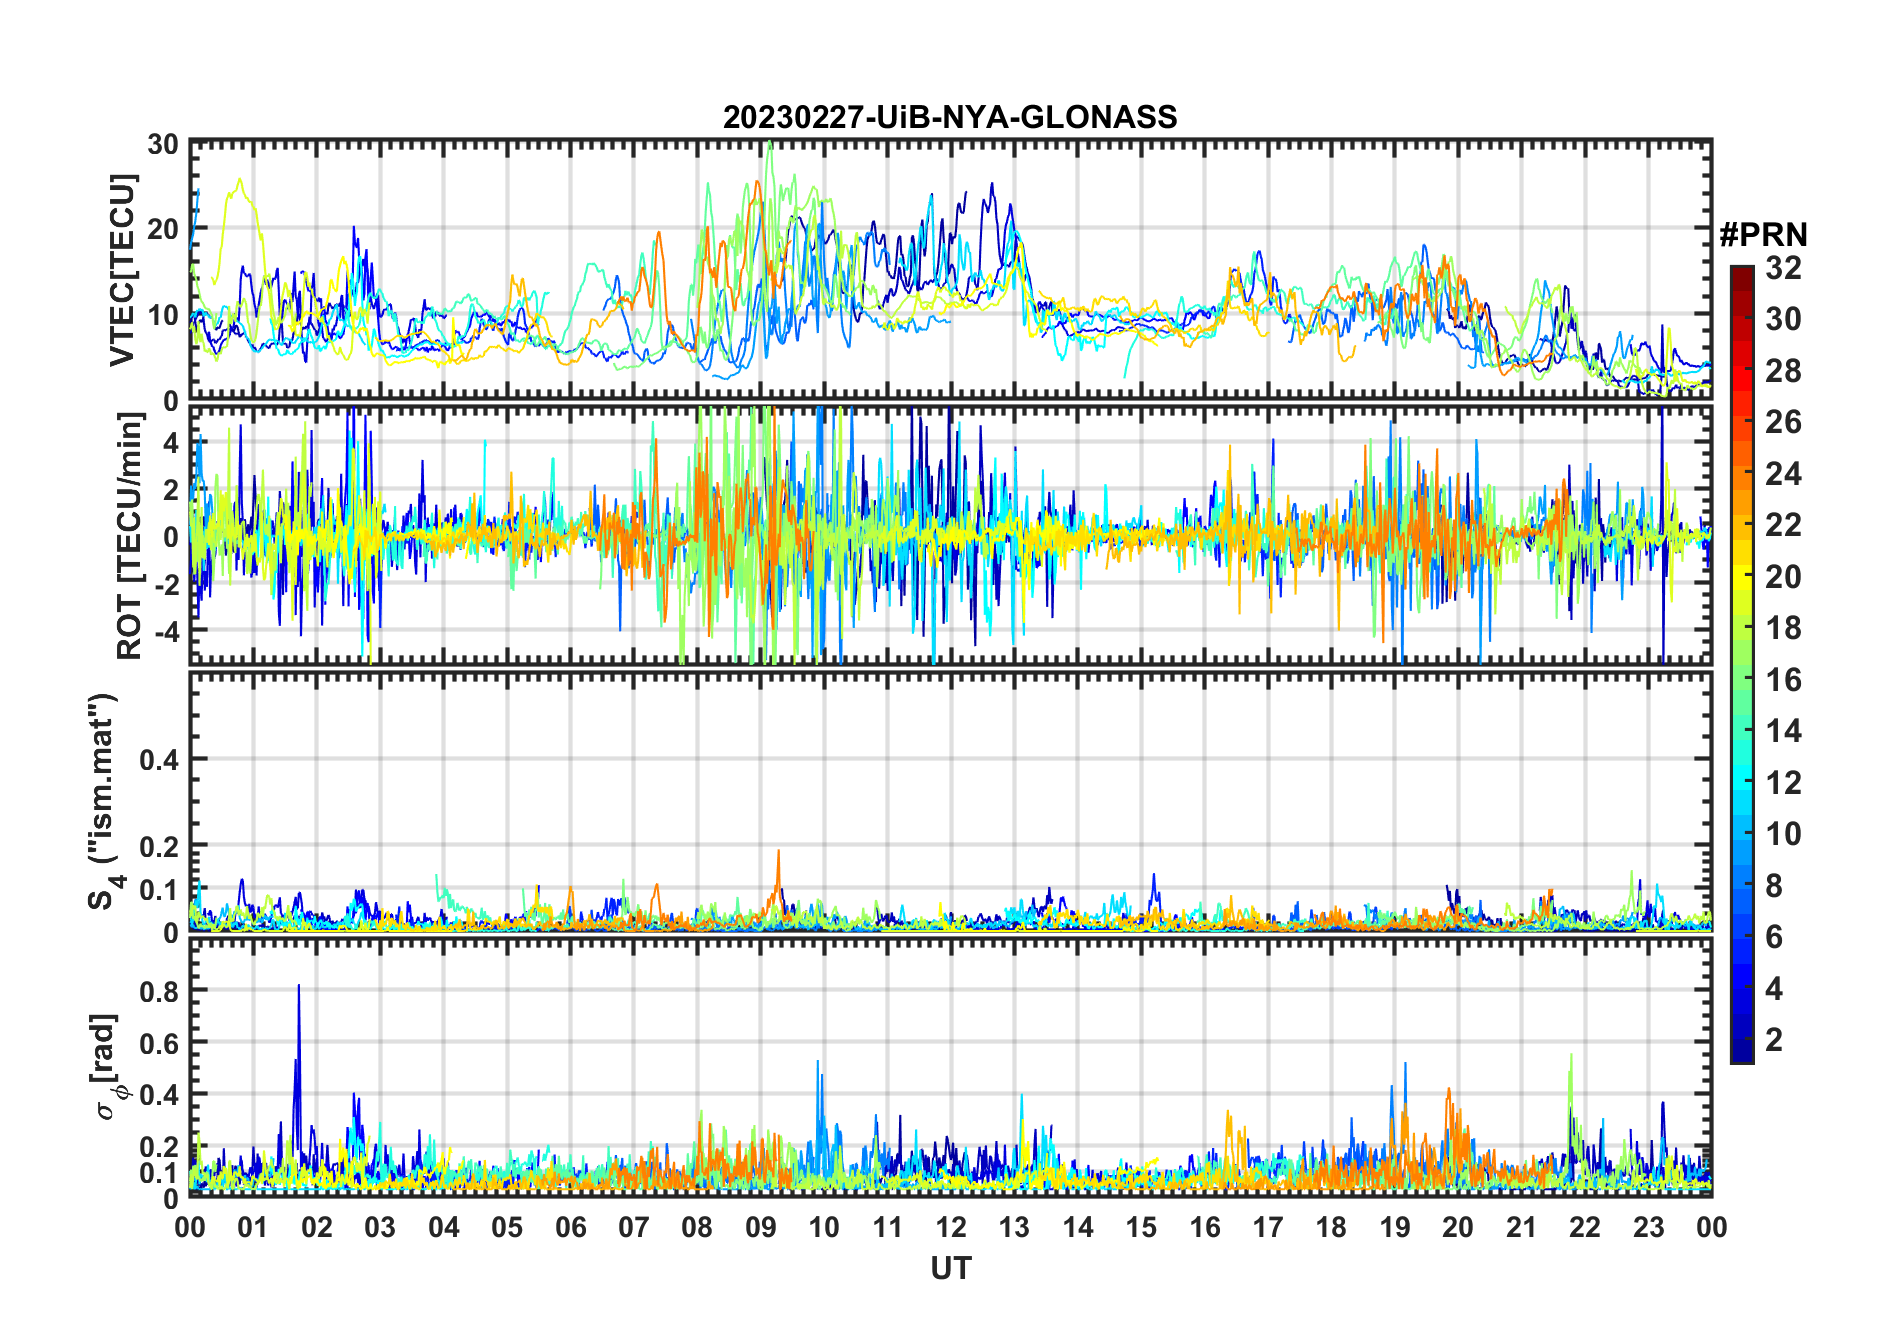Click the "VTEC[TECU]" y-axis label
Screen dimensions: 1902x1330
tap(122, 270)
